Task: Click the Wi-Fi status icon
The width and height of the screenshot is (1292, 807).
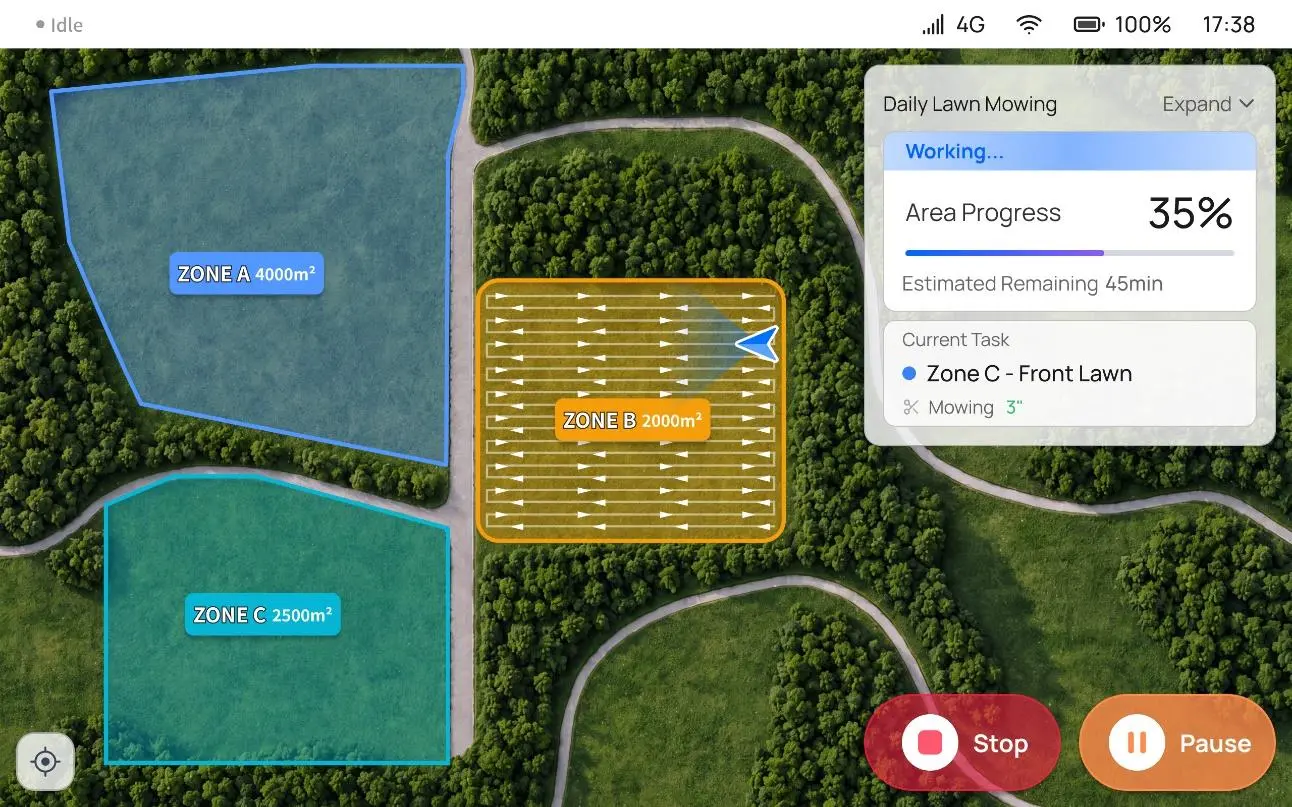Action: click(x=1029, y=25)
